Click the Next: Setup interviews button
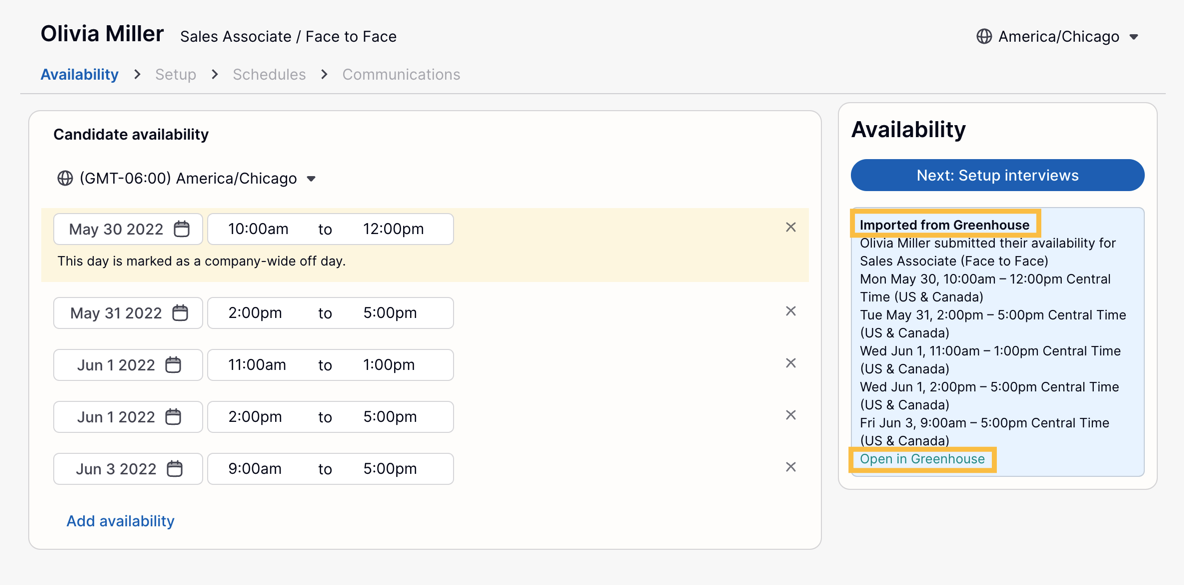This screenshot has width=1184, height=585. coord(997,175)
